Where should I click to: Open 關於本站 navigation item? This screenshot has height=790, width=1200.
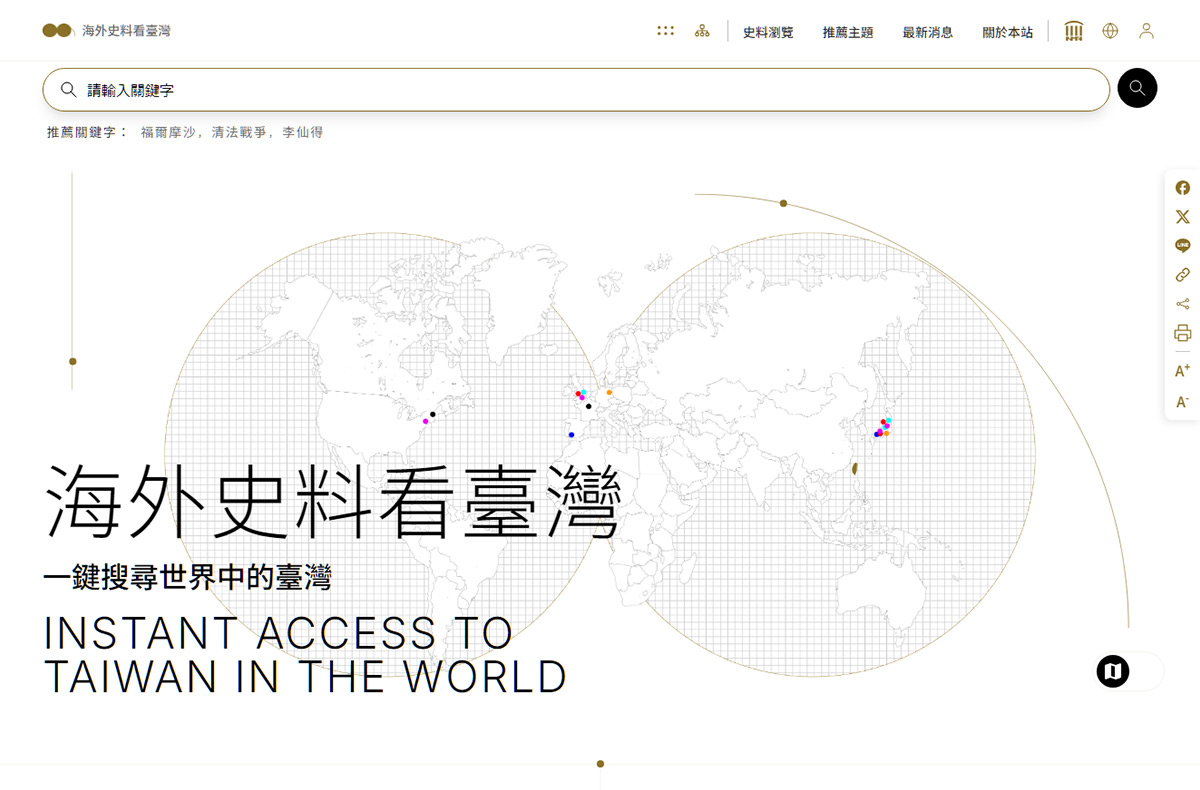click(1008, 32)
